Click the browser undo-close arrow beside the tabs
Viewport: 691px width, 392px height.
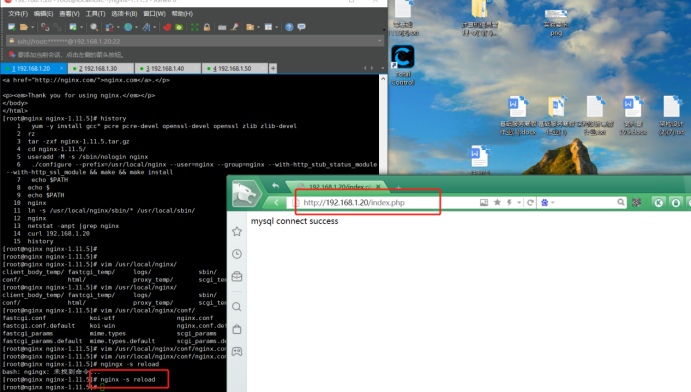[275, 186]
